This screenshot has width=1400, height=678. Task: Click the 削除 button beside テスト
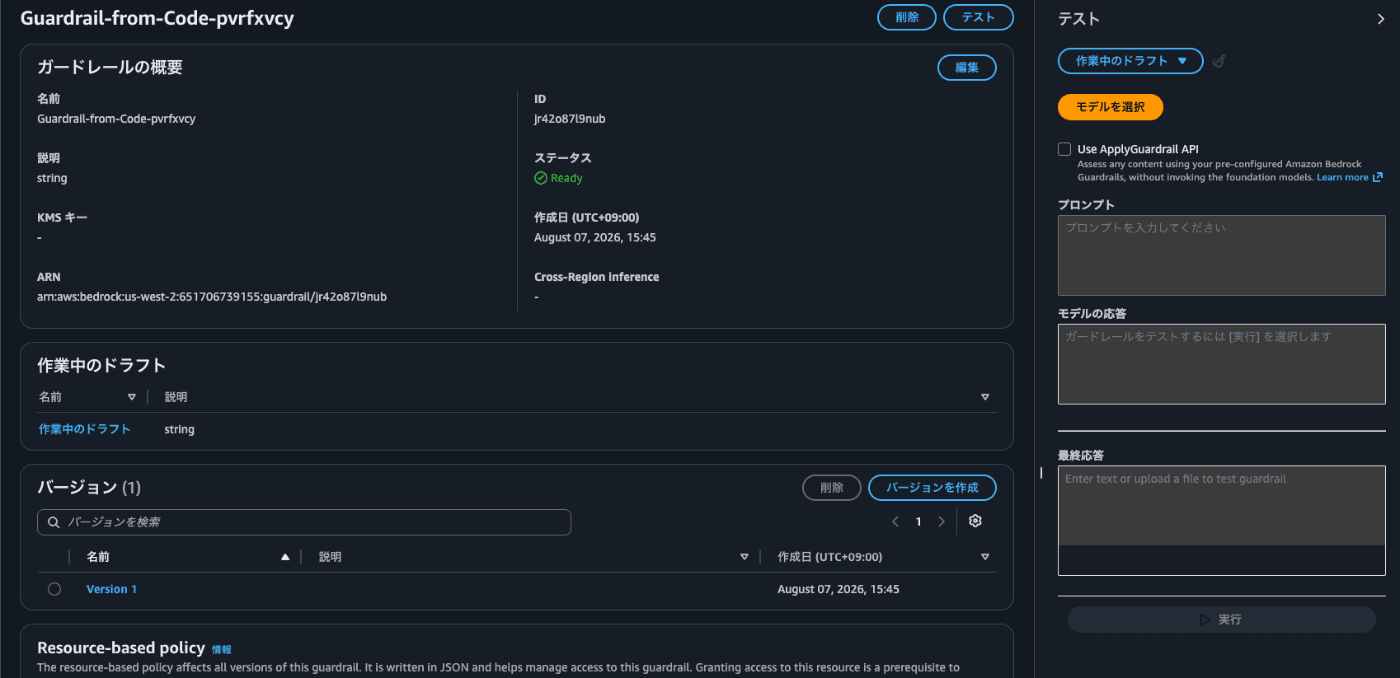coord(907,17)
